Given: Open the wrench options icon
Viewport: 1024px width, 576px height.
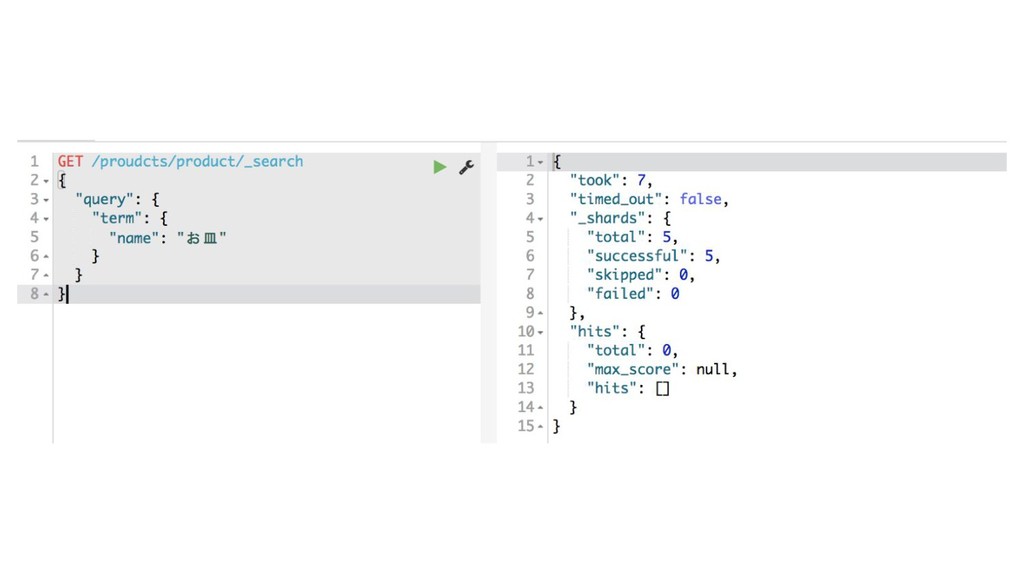Looking at the screenshot, I should pyautogui.click(x=466, y=167).
